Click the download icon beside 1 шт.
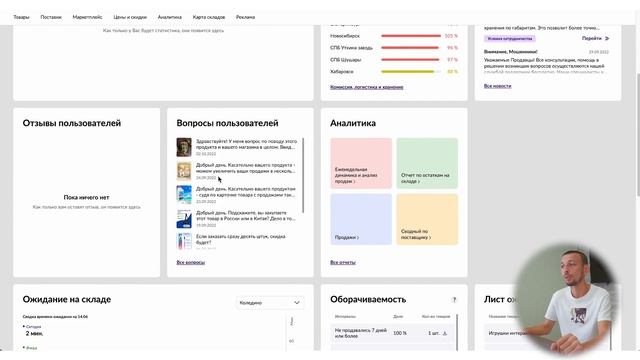This screenshot has height=360, width=640. [445, 333]
